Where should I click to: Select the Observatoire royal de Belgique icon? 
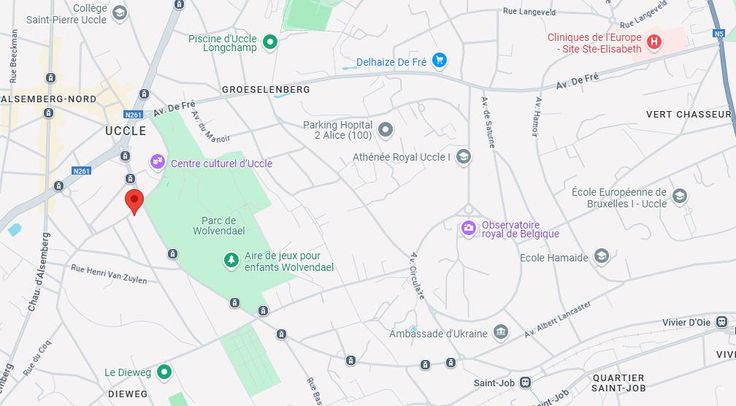coord(468,229)
